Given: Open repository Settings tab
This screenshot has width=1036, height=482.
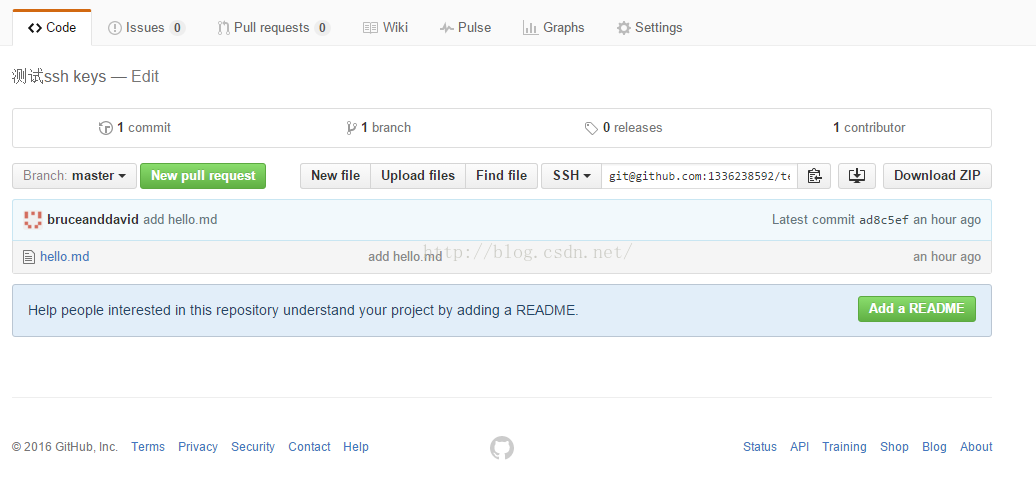Looking at the screenshot, I should coord(649,28).
